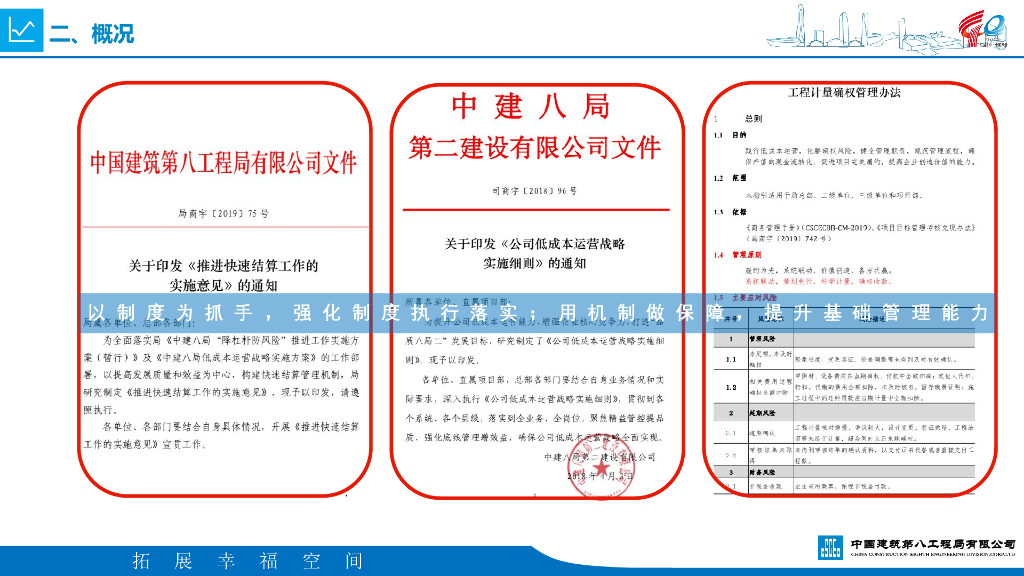Click the red and blue emblem at top right

pyautogui.click(x=984, y=29)
